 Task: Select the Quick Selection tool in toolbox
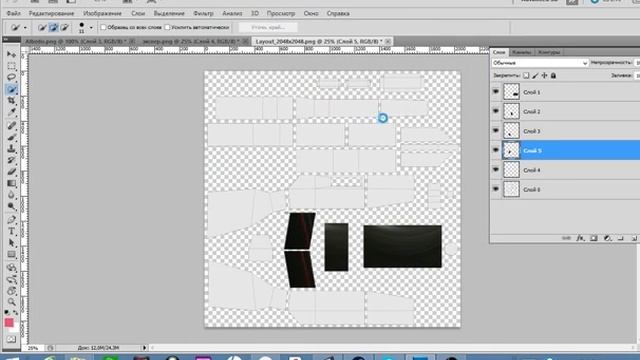[11, 89]
